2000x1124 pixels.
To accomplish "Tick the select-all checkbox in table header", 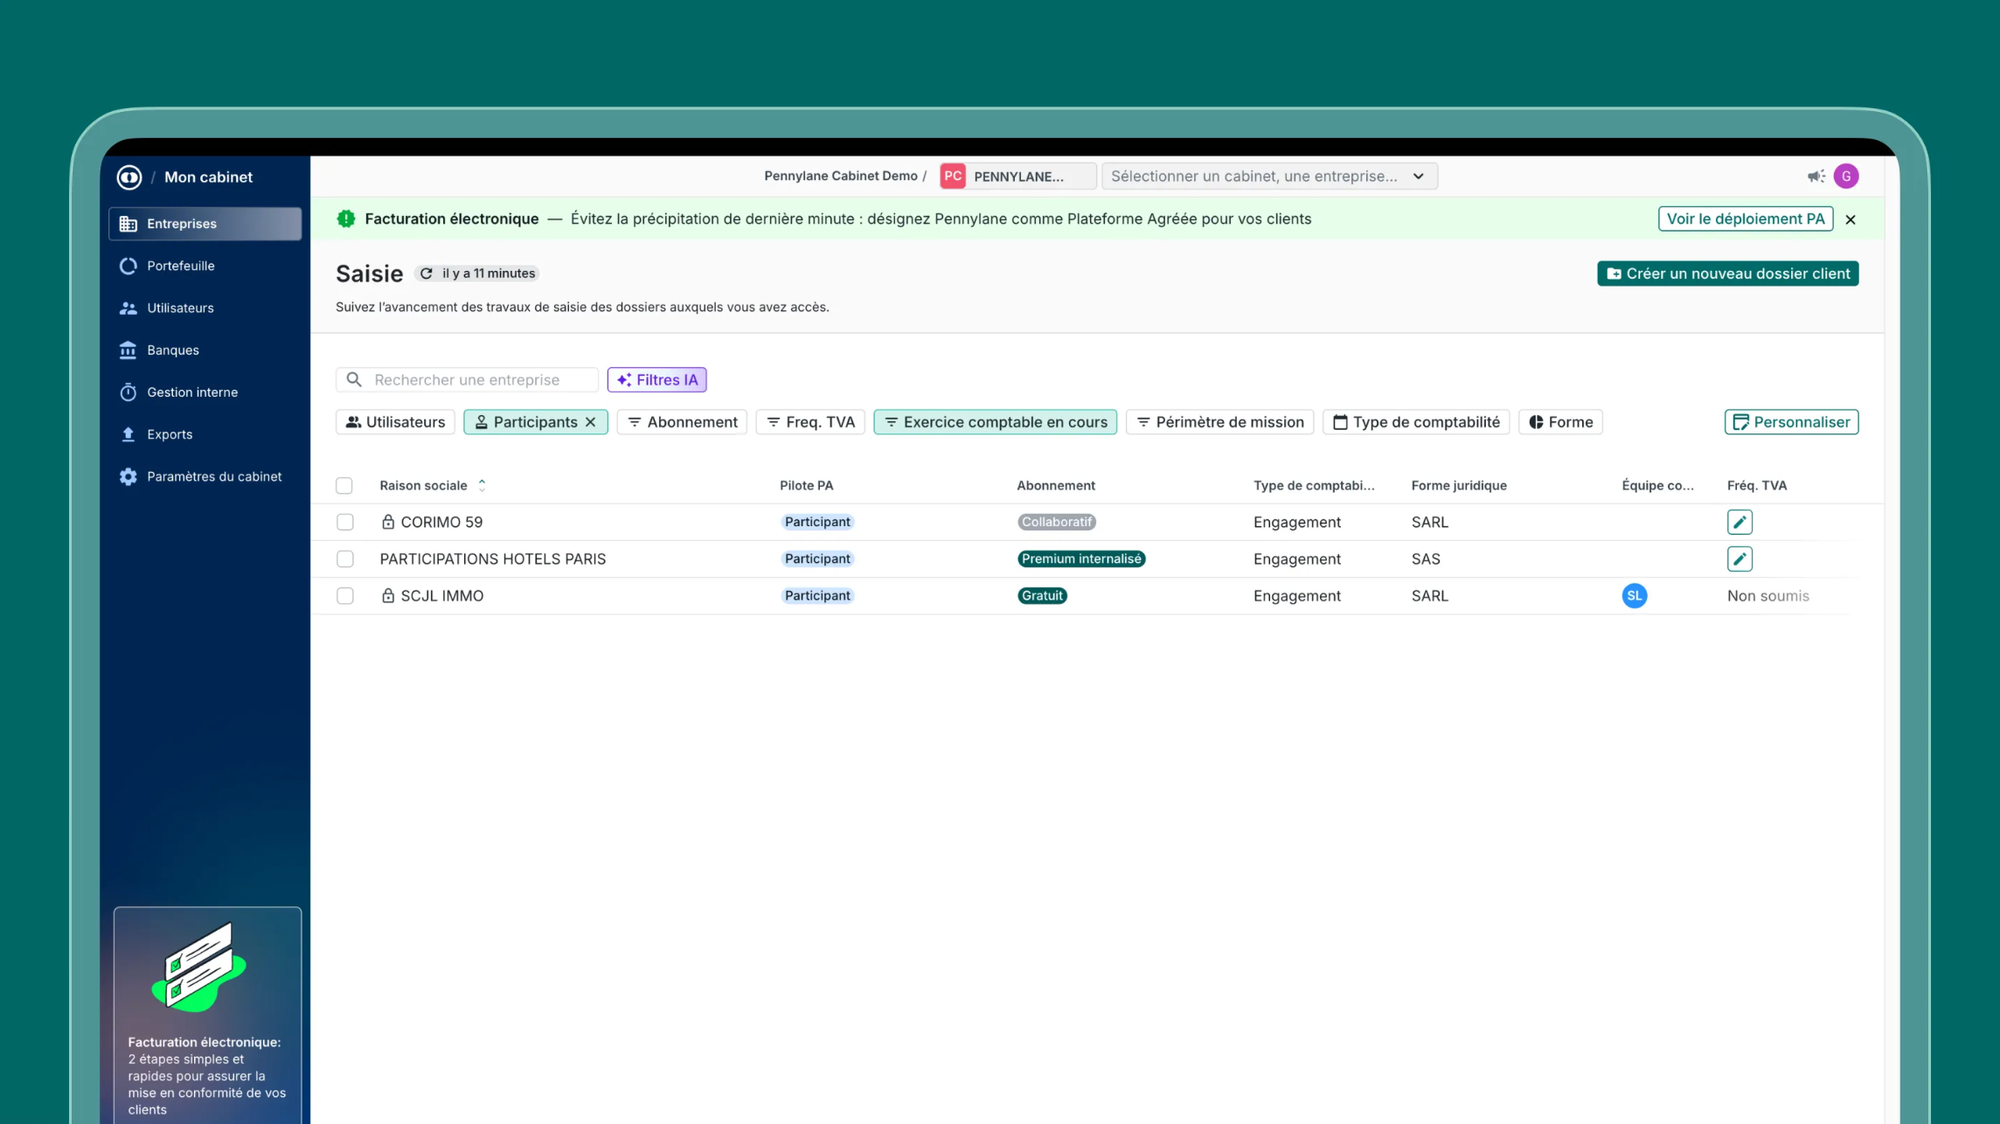I will point(344,486).
